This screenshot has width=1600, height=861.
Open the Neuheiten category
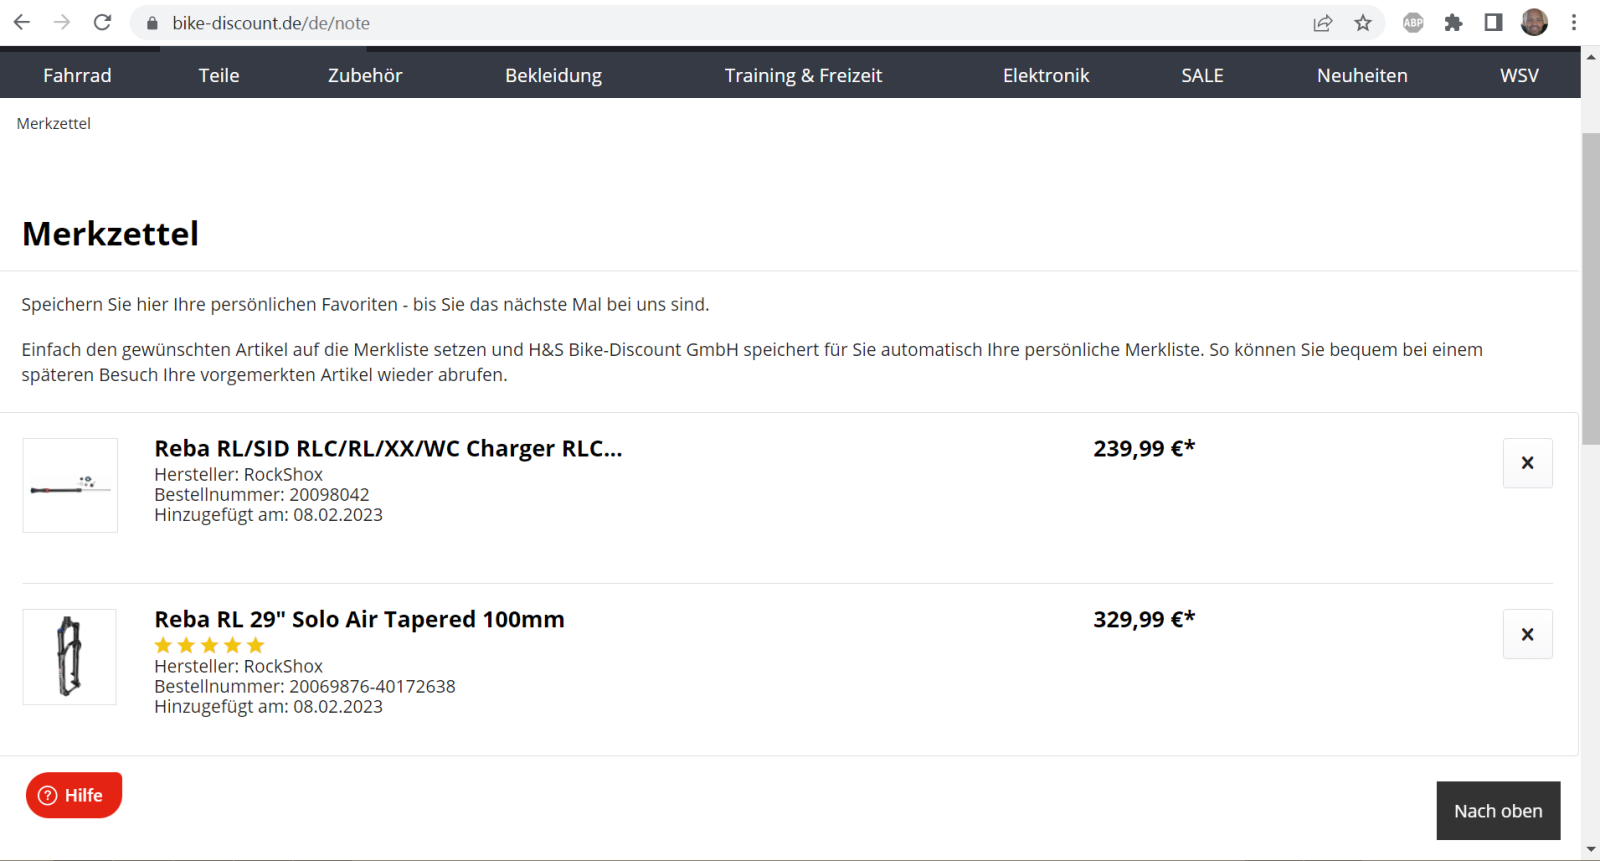(1362, 75)
